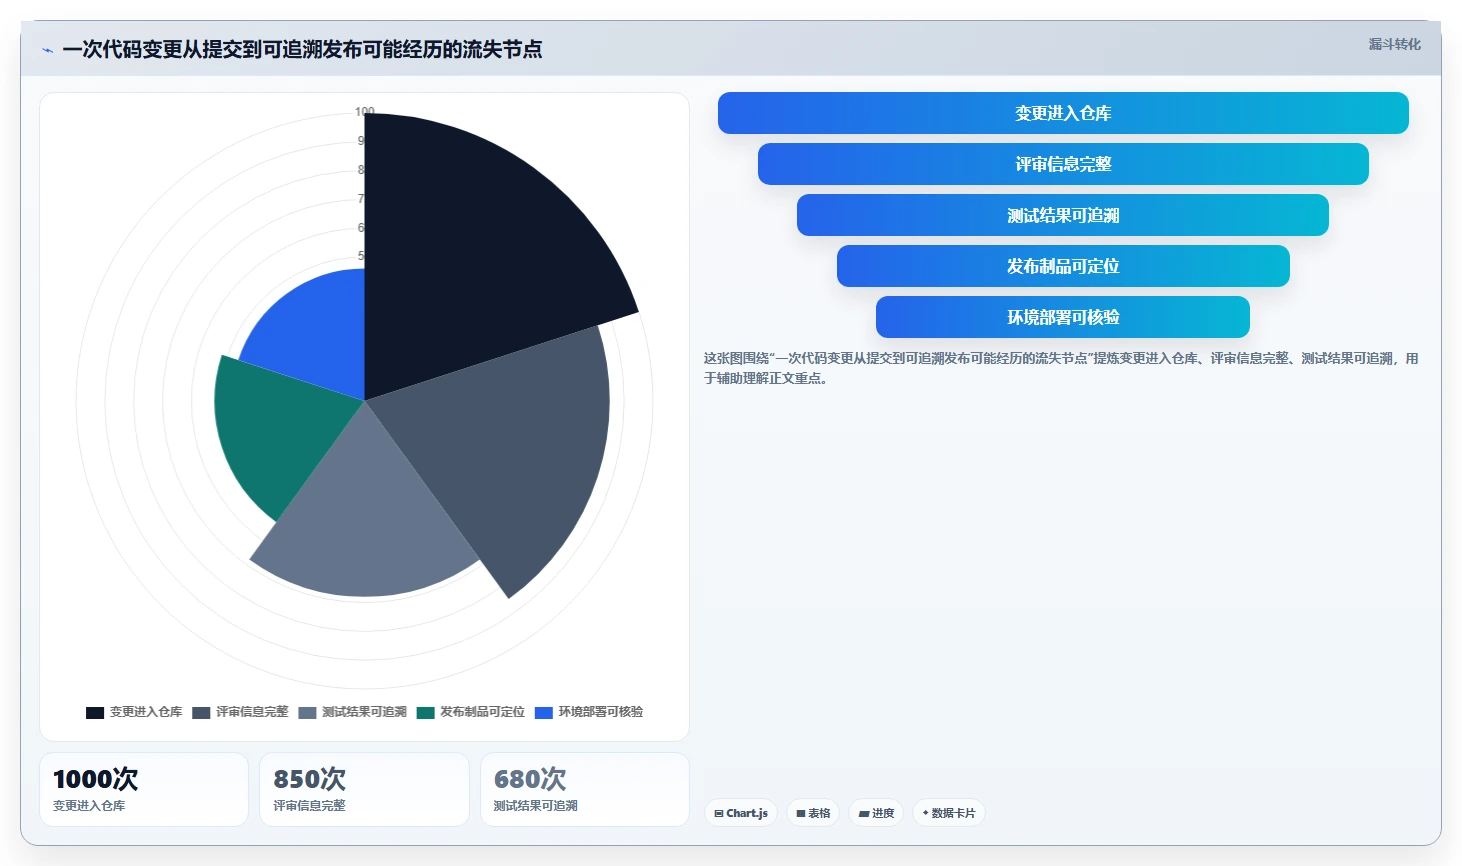Select the 测试结果可追溯 funnel bar
The height and width of the screenshot is (866, 1462).
(1063, 215)
